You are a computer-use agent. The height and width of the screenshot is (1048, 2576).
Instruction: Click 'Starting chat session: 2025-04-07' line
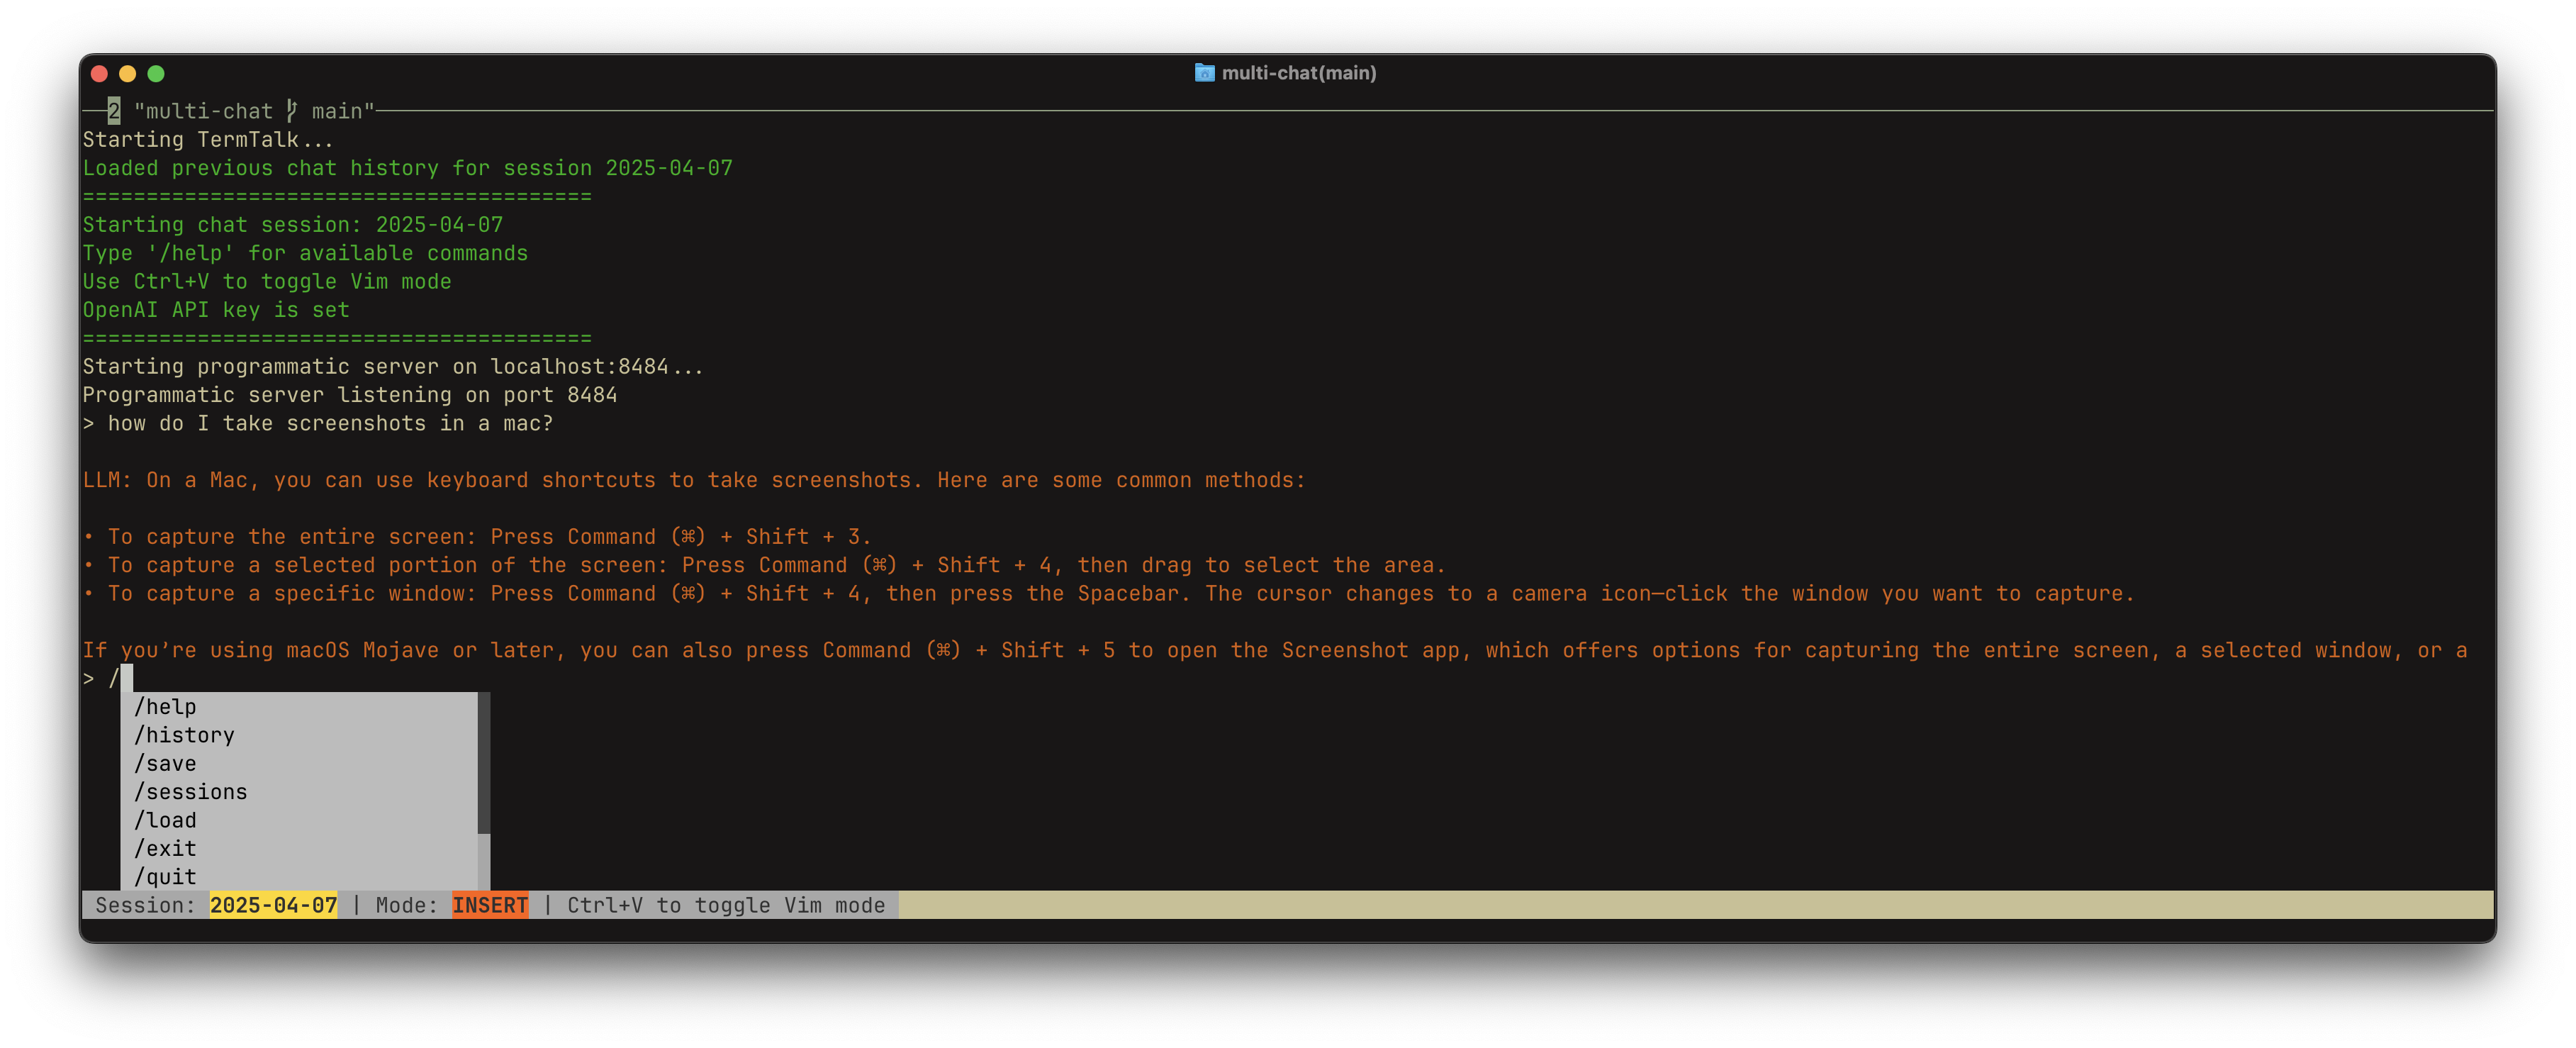[x=293, y=225]
